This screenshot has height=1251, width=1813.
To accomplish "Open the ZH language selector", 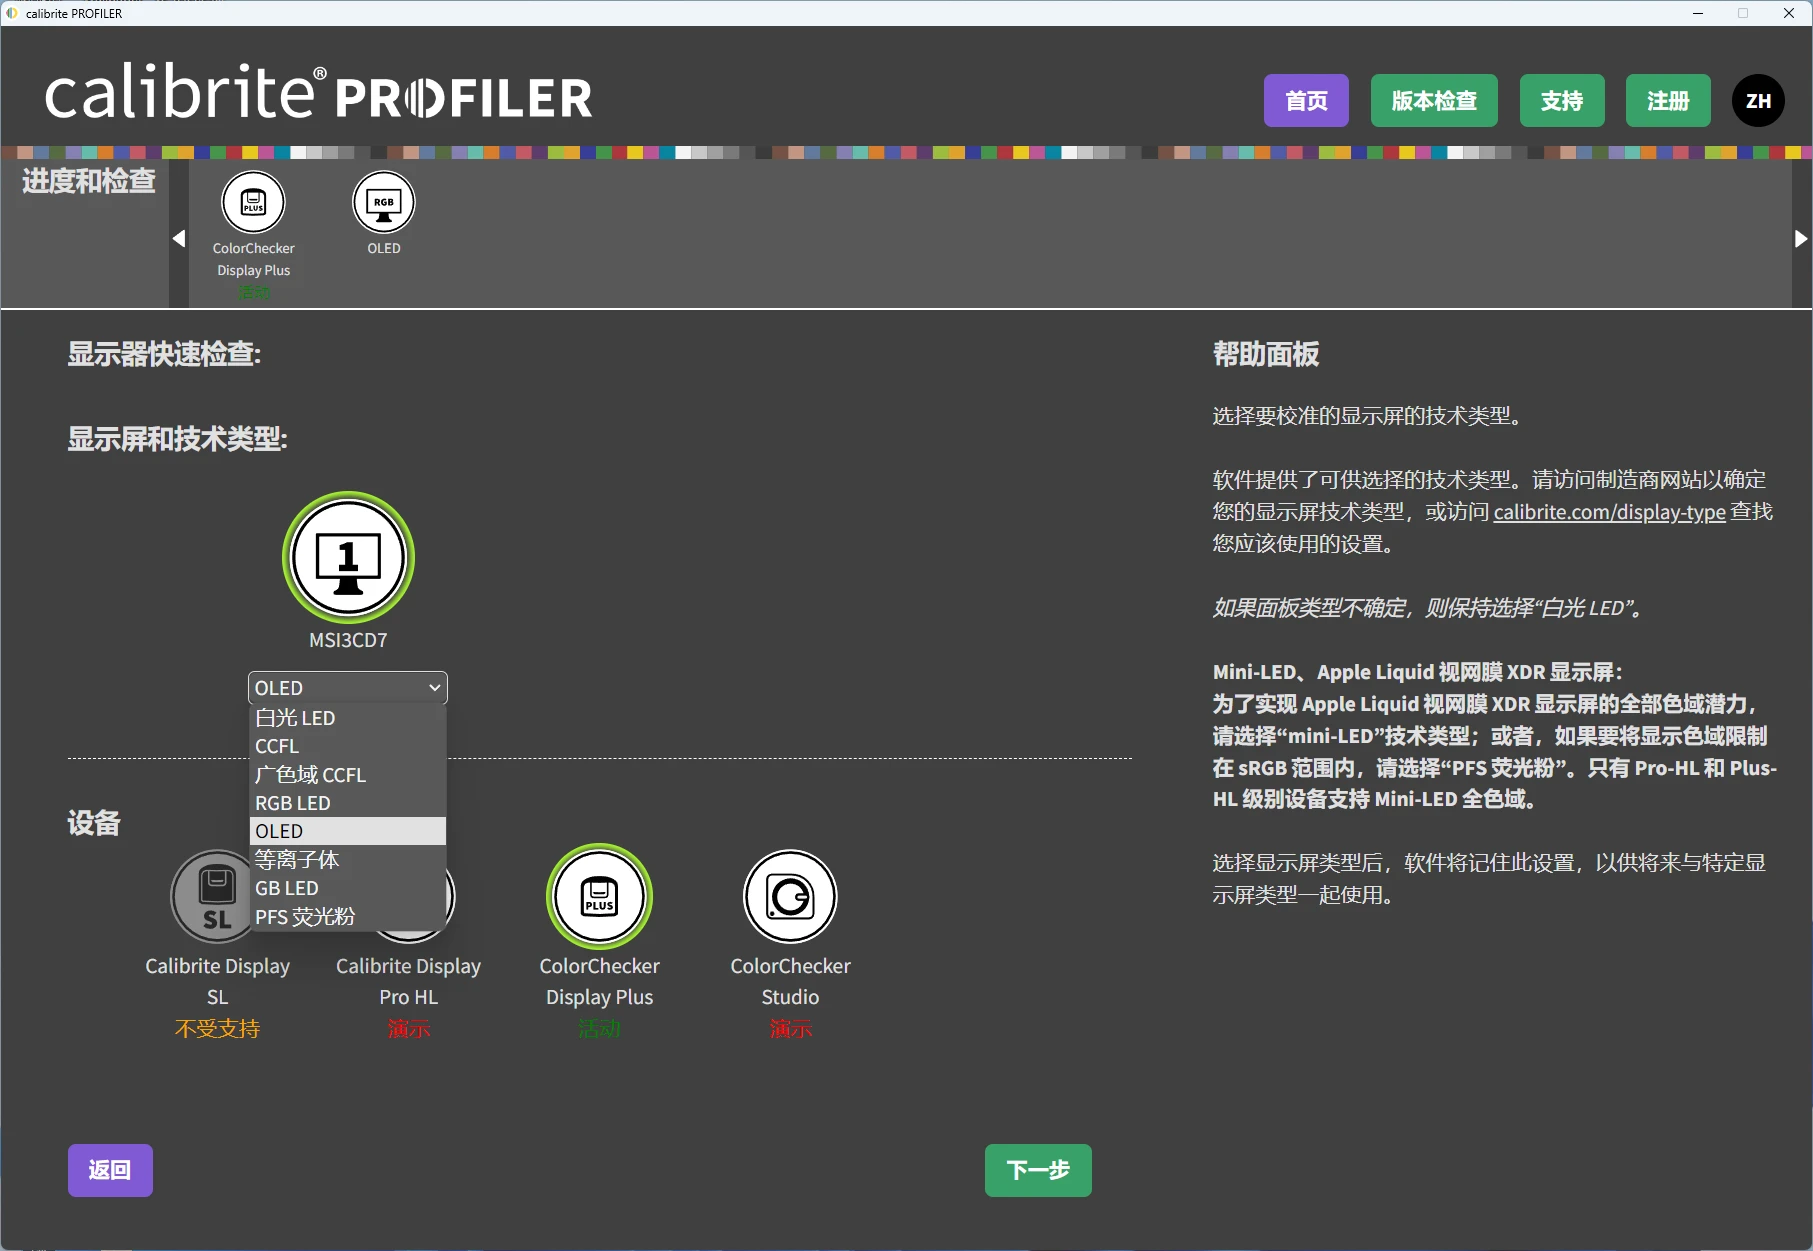I will click(1758, 101).
